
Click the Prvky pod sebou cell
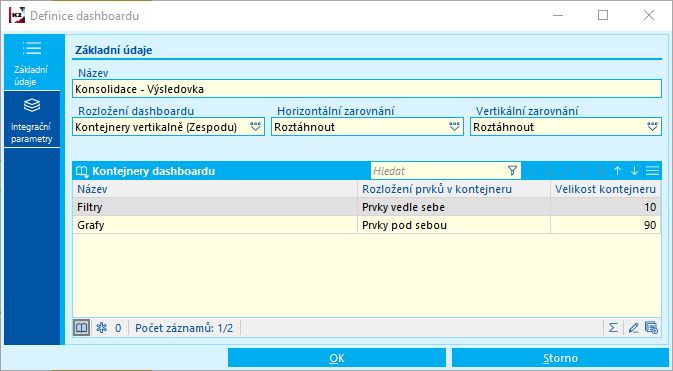pyautogui.click(x=454, y=225)
